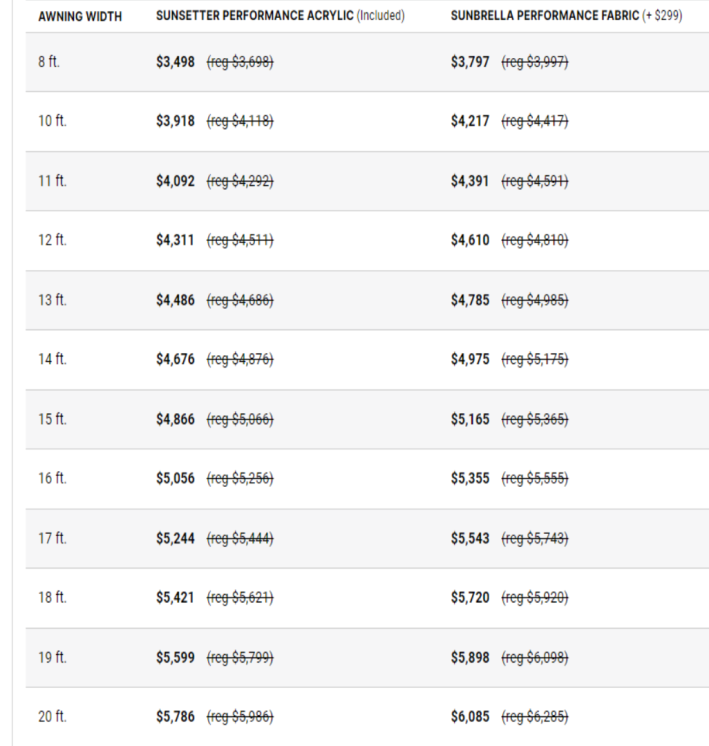709x746 pixels.
Task: Click the crossed-out reg $4,118 price
Action: pos(239,122)
